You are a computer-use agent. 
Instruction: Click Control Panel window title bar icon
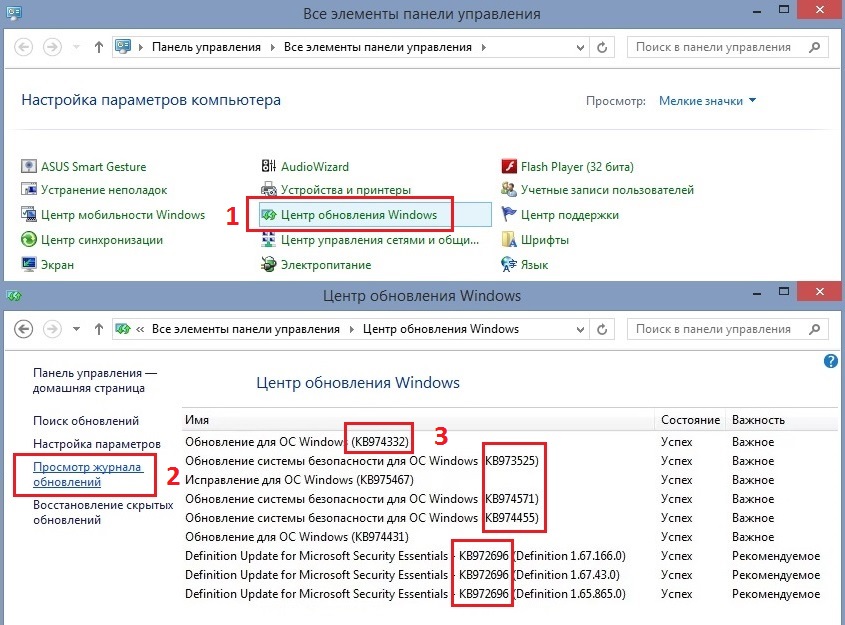point(14,12)
